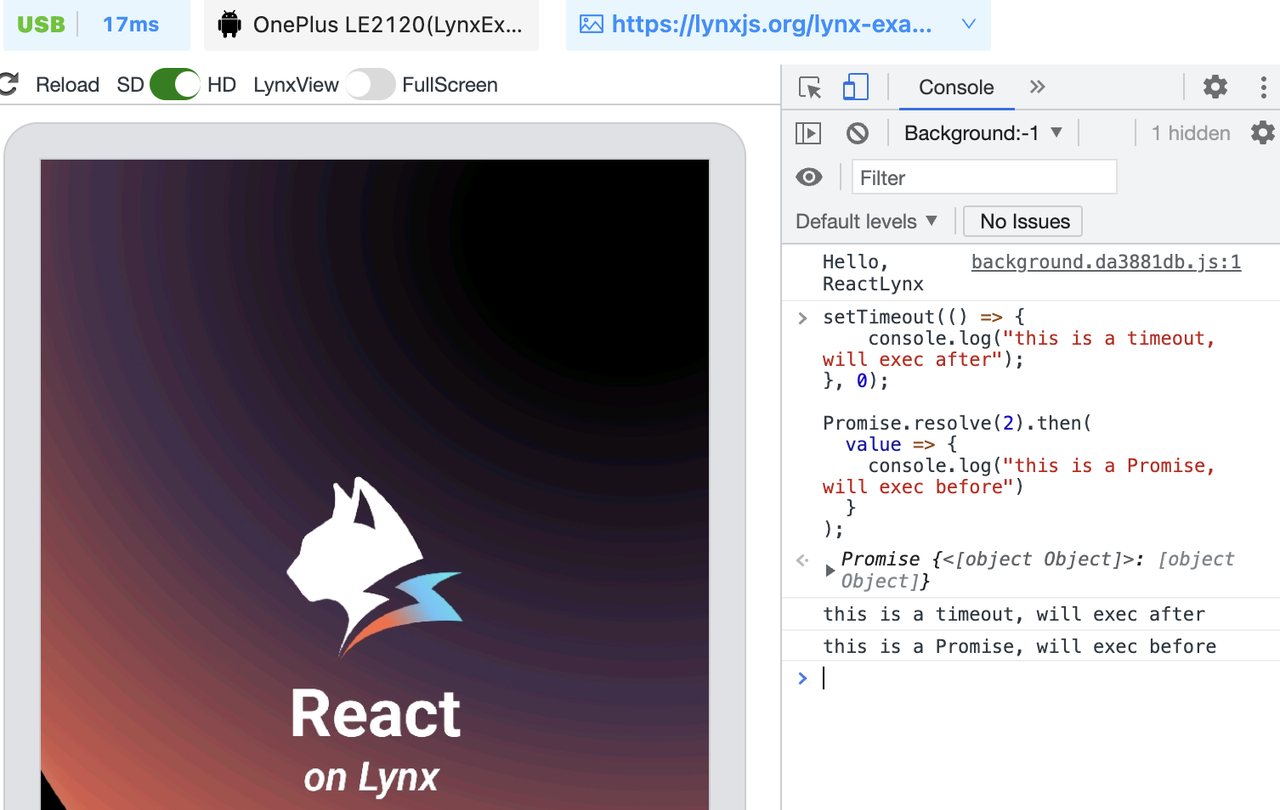This screenshot has height=810, width=1280.
Task: Switch to the Console tab
Action: (956, 87)
